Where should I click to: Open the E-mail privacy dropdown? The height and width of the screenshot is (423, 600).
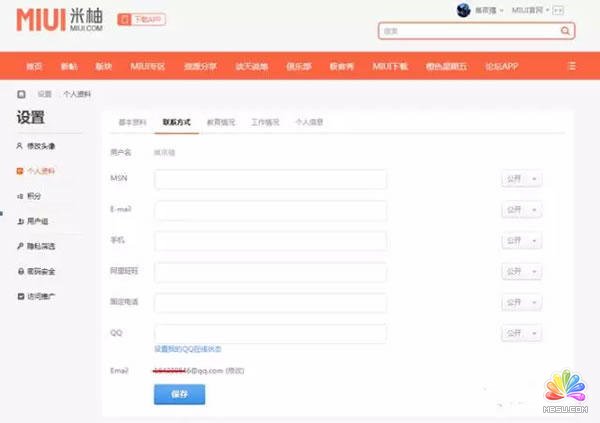[x=521, y=210]
